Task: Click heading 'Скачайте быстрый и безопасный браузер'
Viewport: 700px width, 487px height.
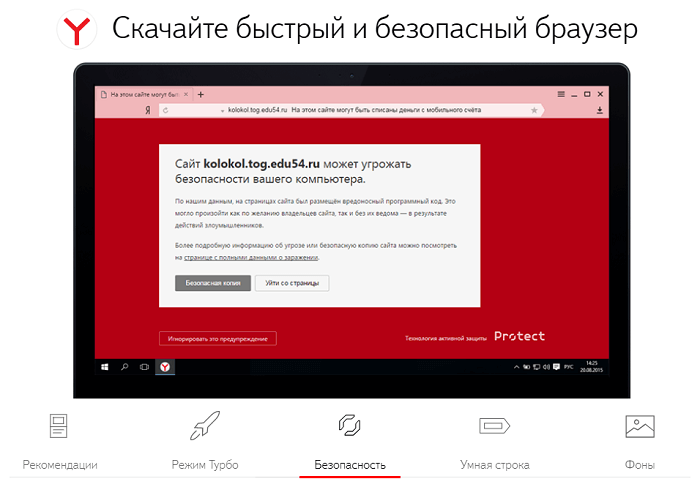Action: 375,29
